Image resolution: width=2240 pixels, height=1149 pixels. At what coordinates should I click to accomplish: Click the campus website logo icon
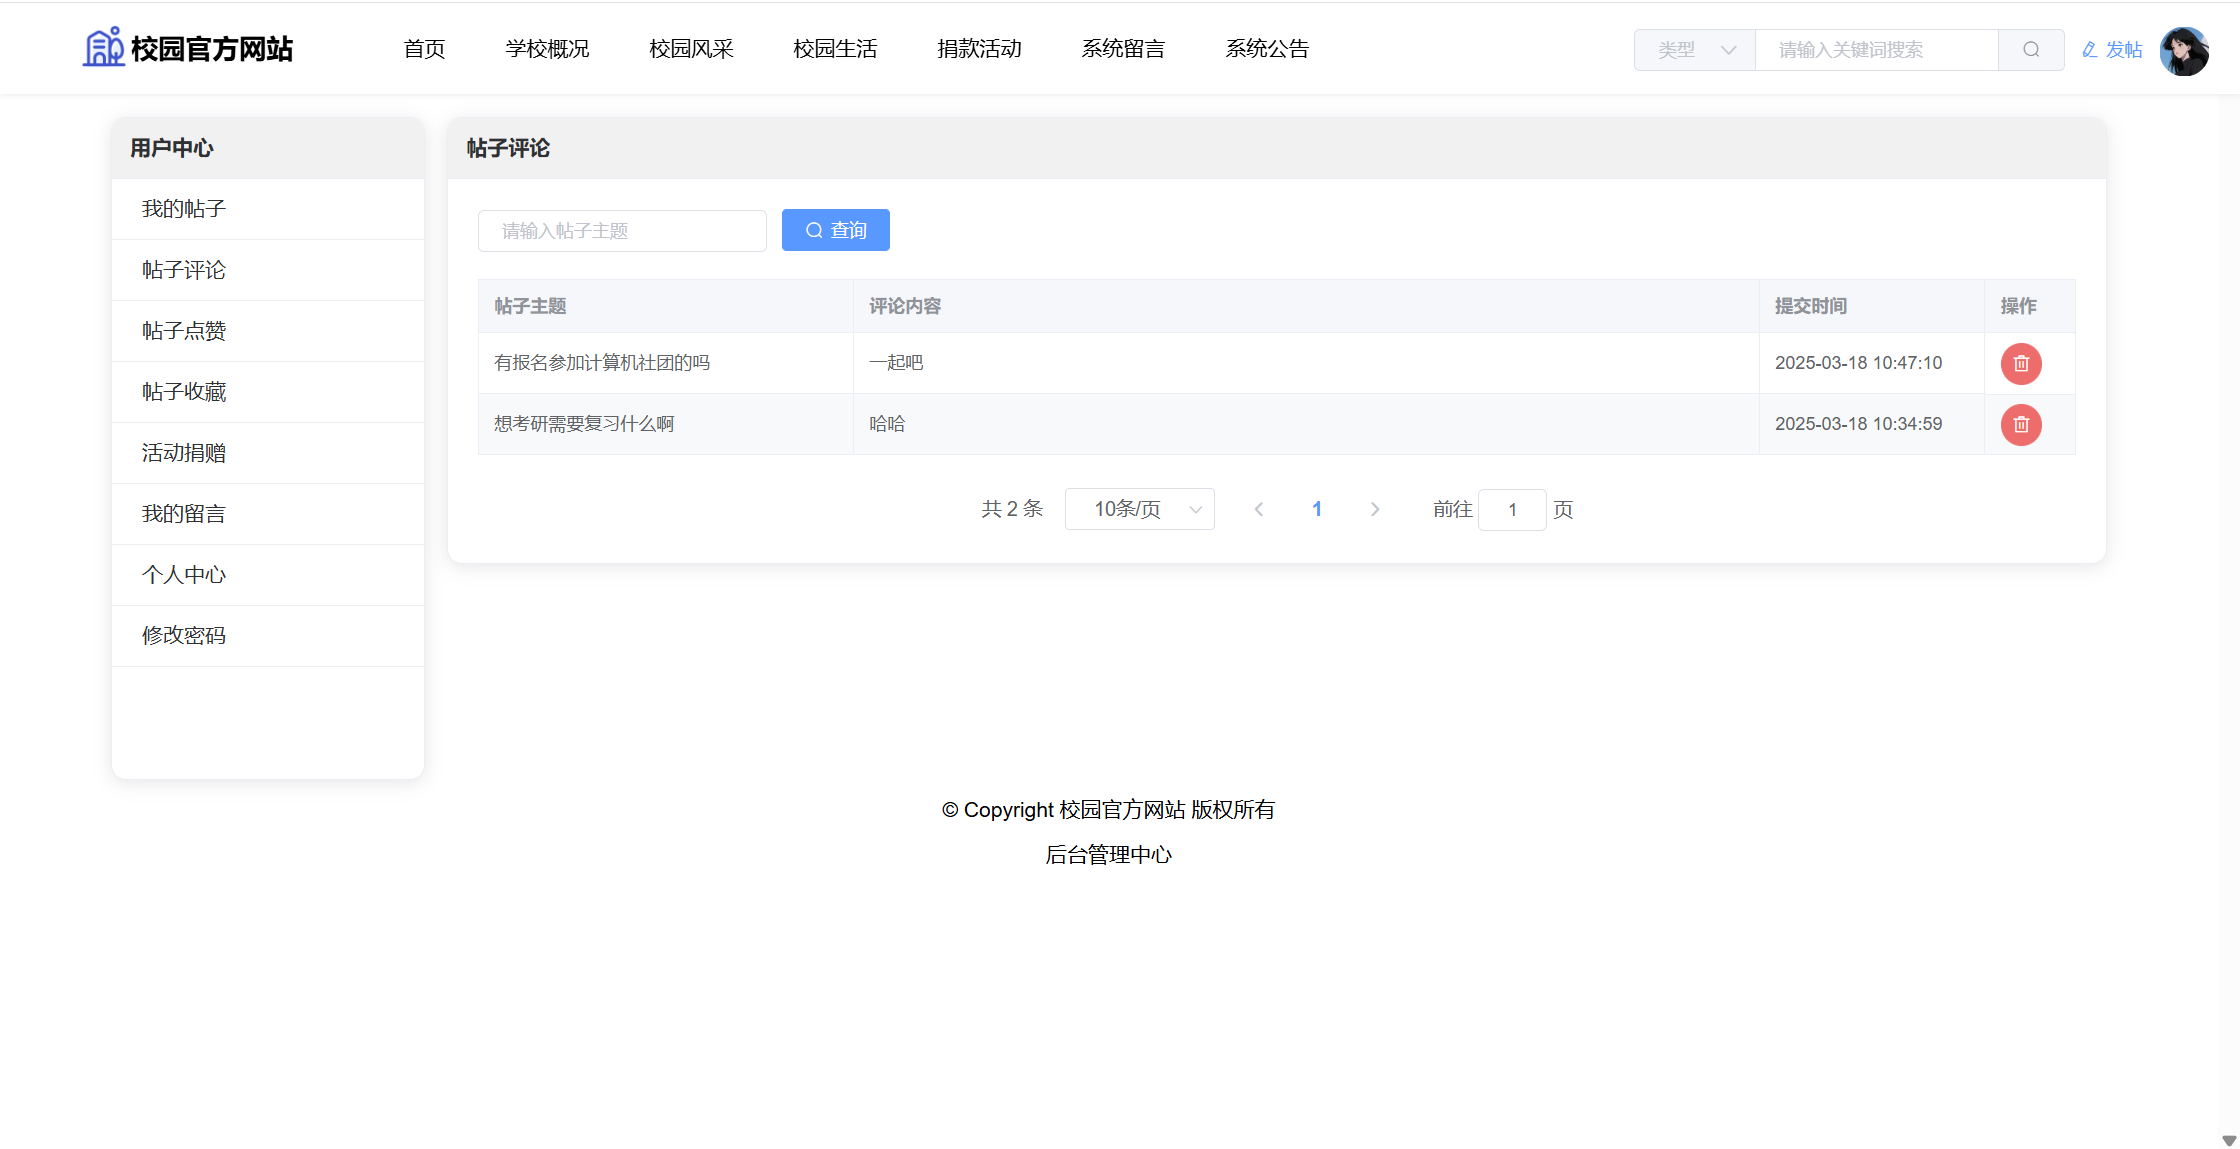[103, 48]
